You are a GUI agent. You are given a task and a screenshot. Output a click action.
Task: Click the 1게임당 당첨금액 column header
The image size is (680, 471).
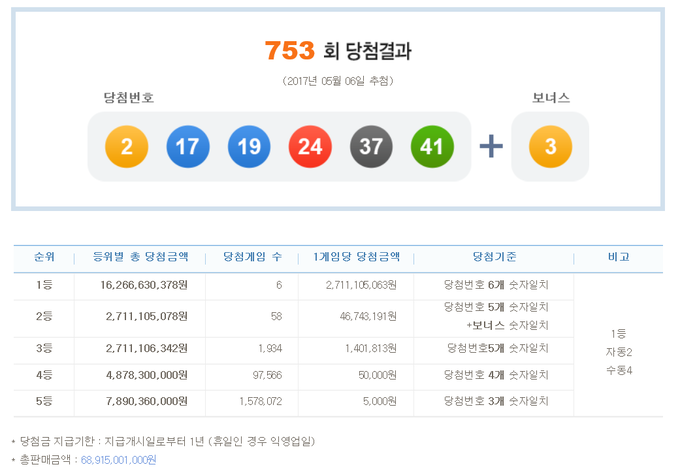(355, 257)
